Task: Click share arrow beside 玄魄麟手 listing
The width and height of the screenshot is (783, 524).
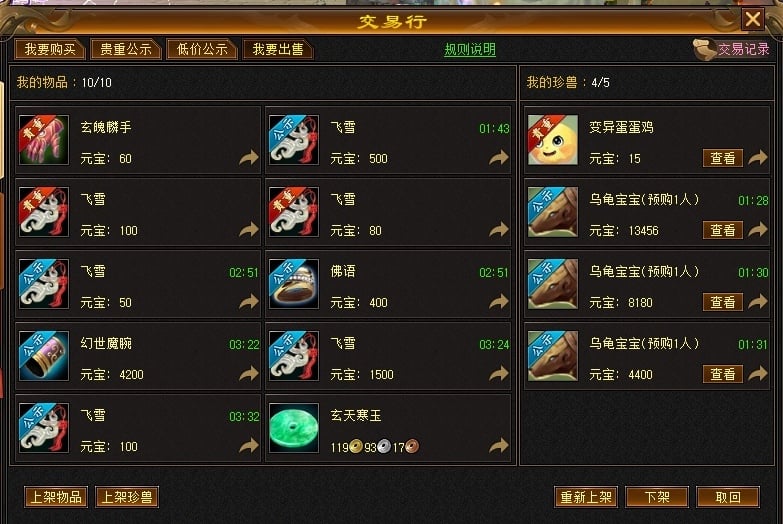Action: pos(249,157)
